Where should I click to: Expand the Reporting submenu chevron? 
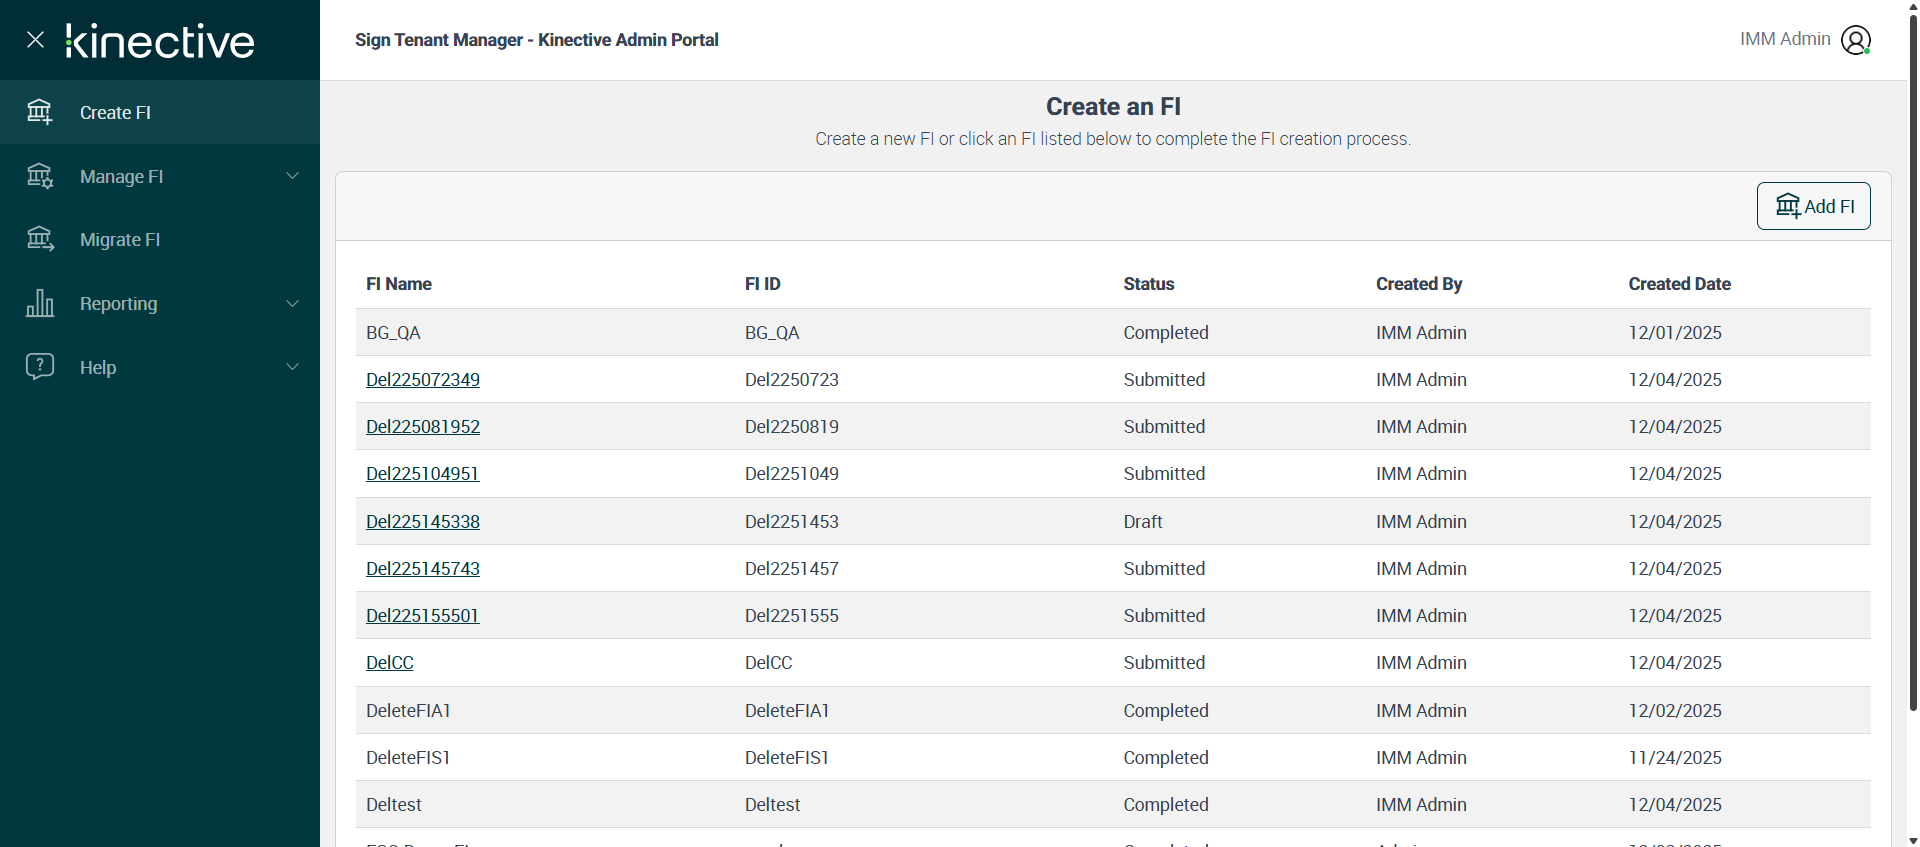click(293, 303)
